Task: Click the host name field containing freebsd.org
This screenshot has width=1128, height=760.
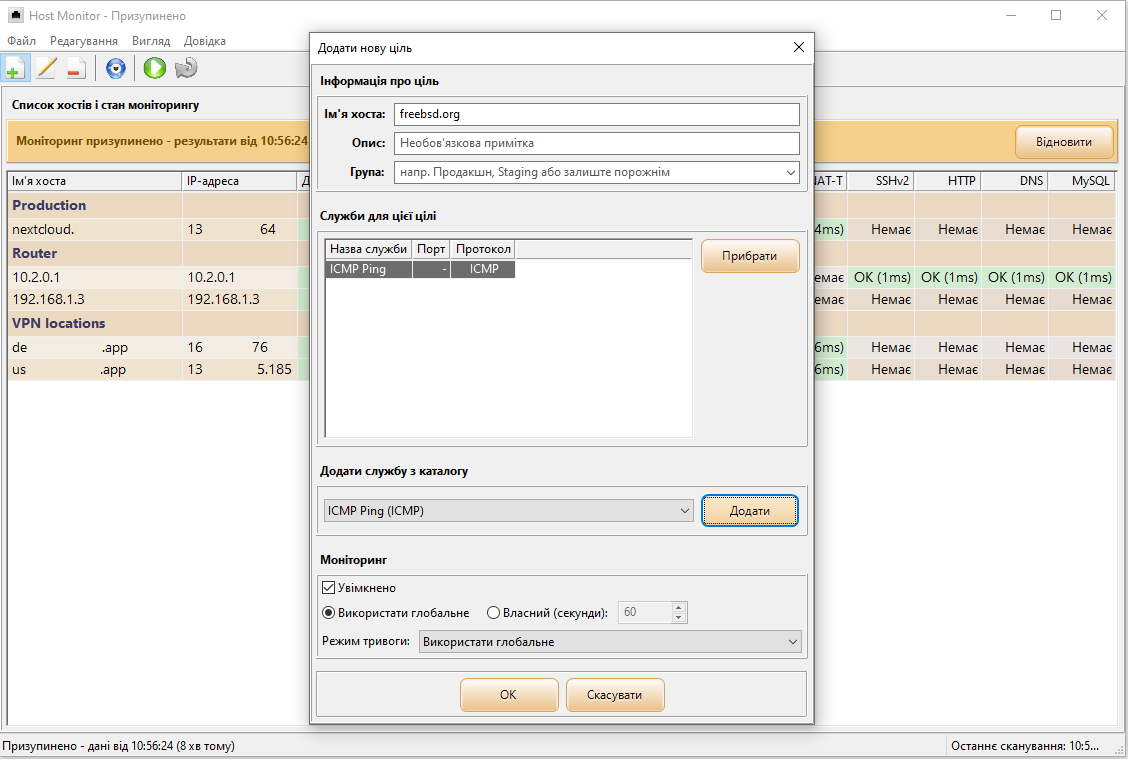Action: pos(596,114)
